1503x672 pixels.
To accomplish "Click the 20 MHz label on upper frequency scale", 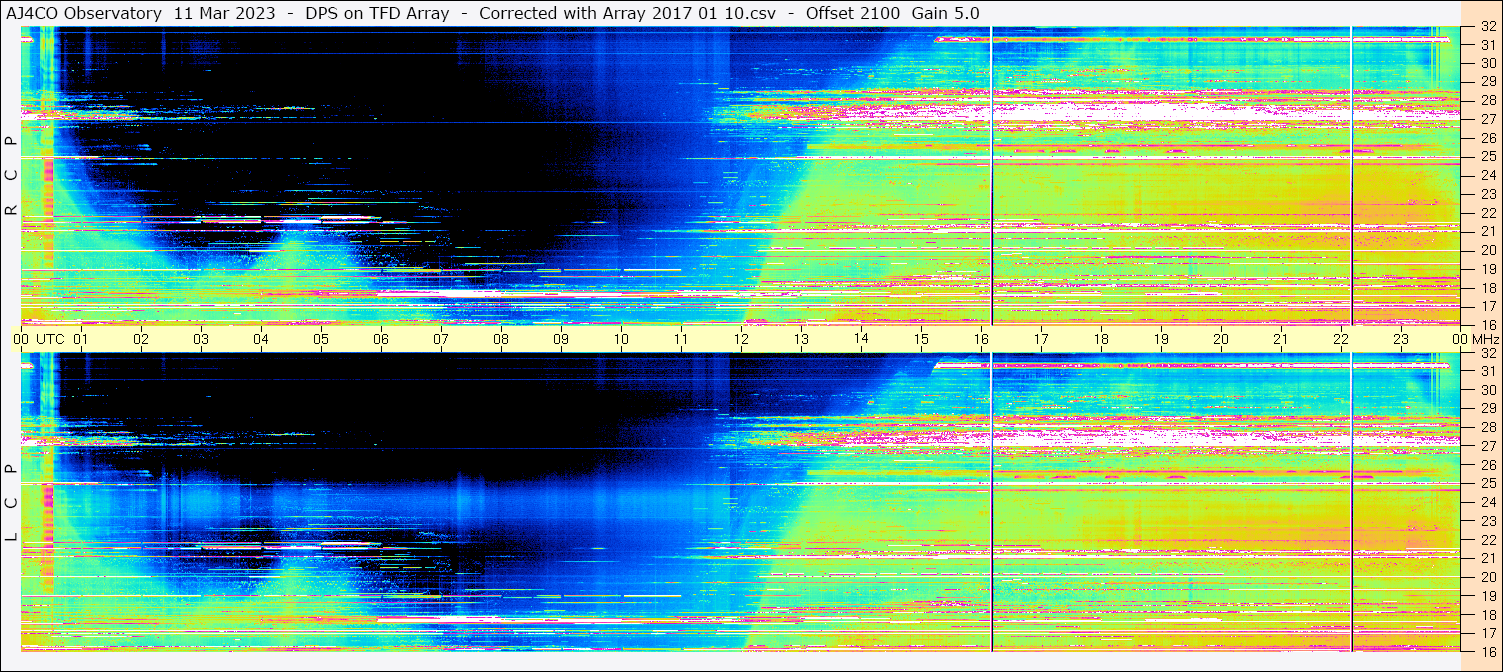I will pyautogui.click(x=1487, y=250).
